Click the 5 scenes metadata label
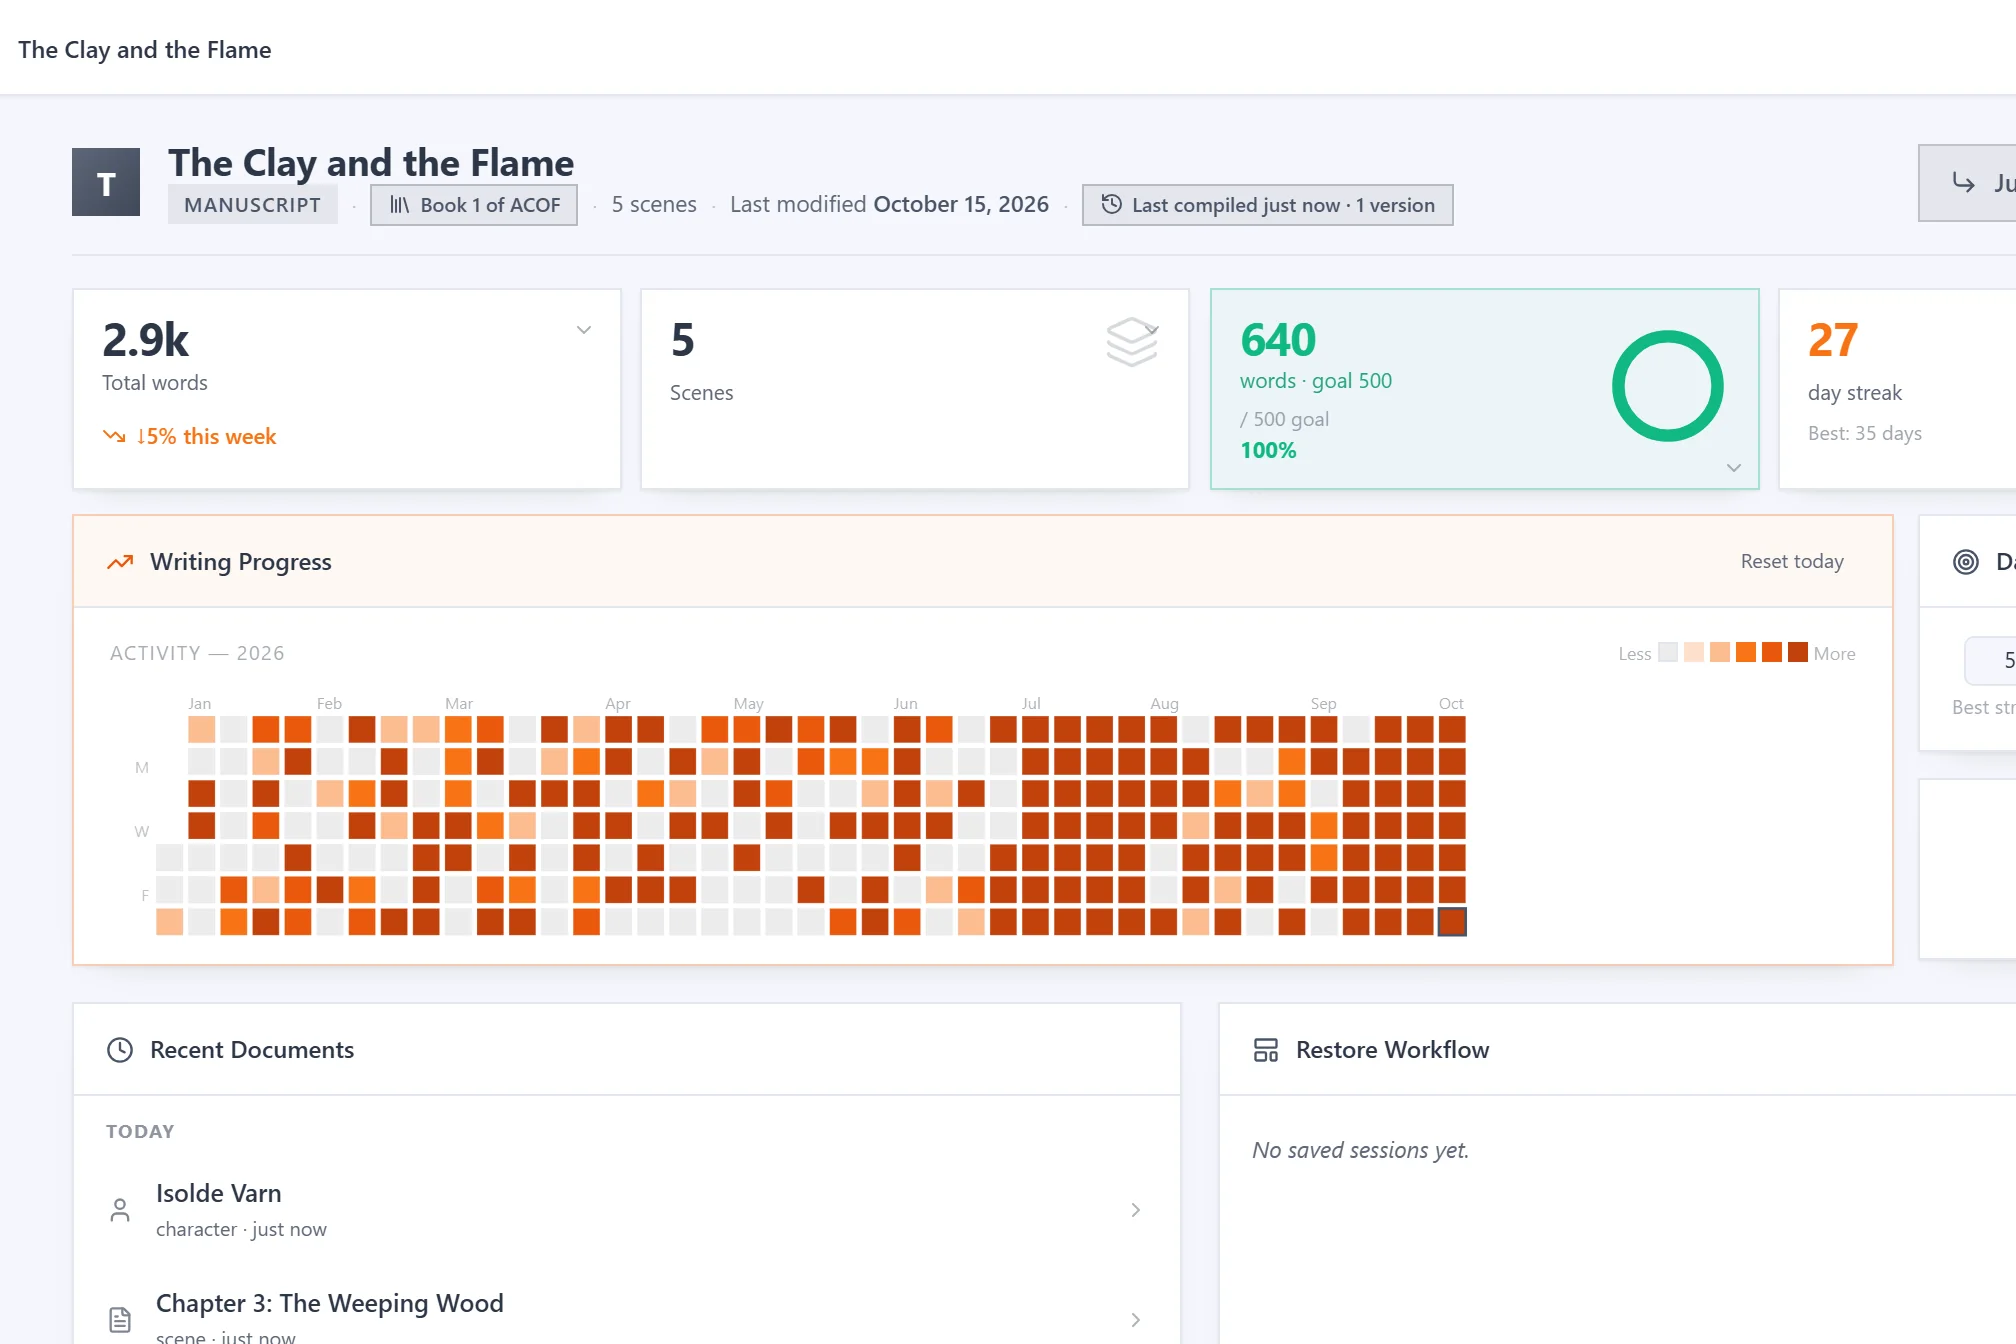 click(x=654, y=205)
